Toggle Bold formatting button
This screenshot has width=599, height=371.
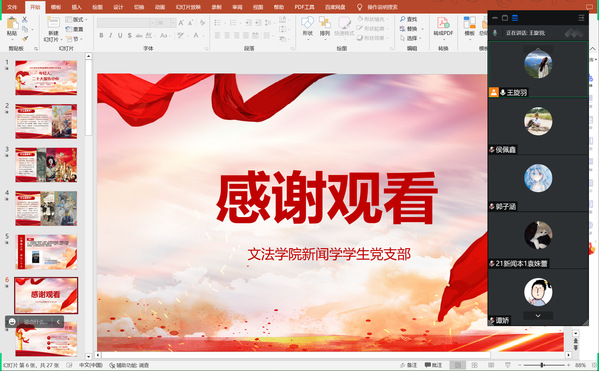101,36
